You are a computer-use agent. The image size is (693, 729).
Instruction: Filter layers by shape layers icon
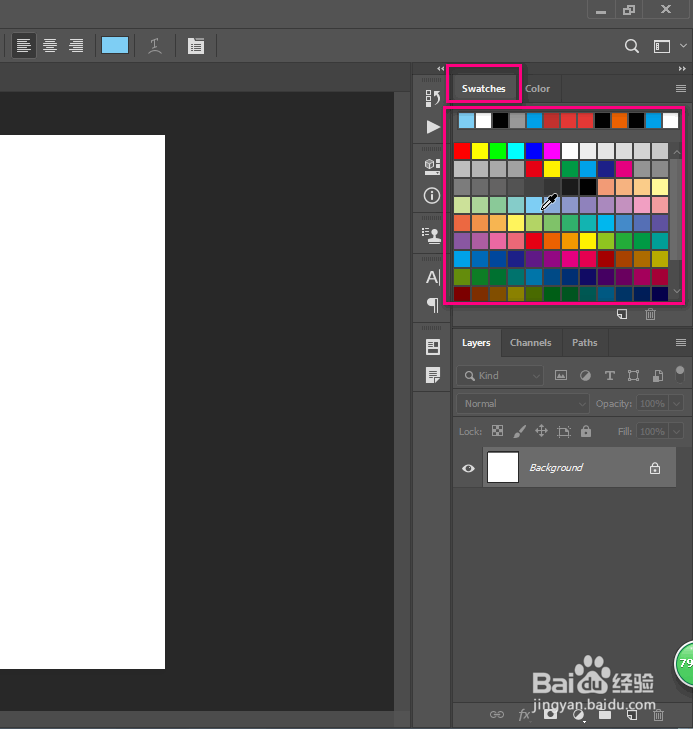point(633,376)
